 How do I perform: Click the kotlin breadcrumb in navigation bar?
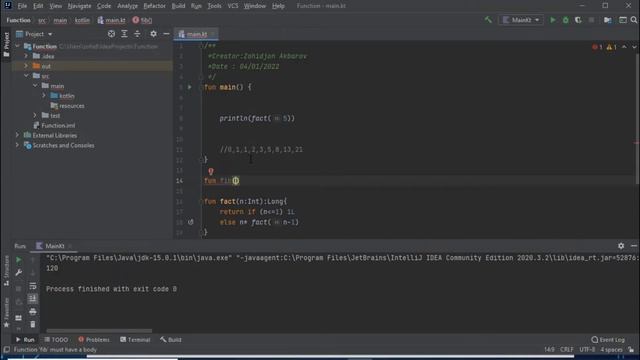pyautogui.click(x=82, y=20)
